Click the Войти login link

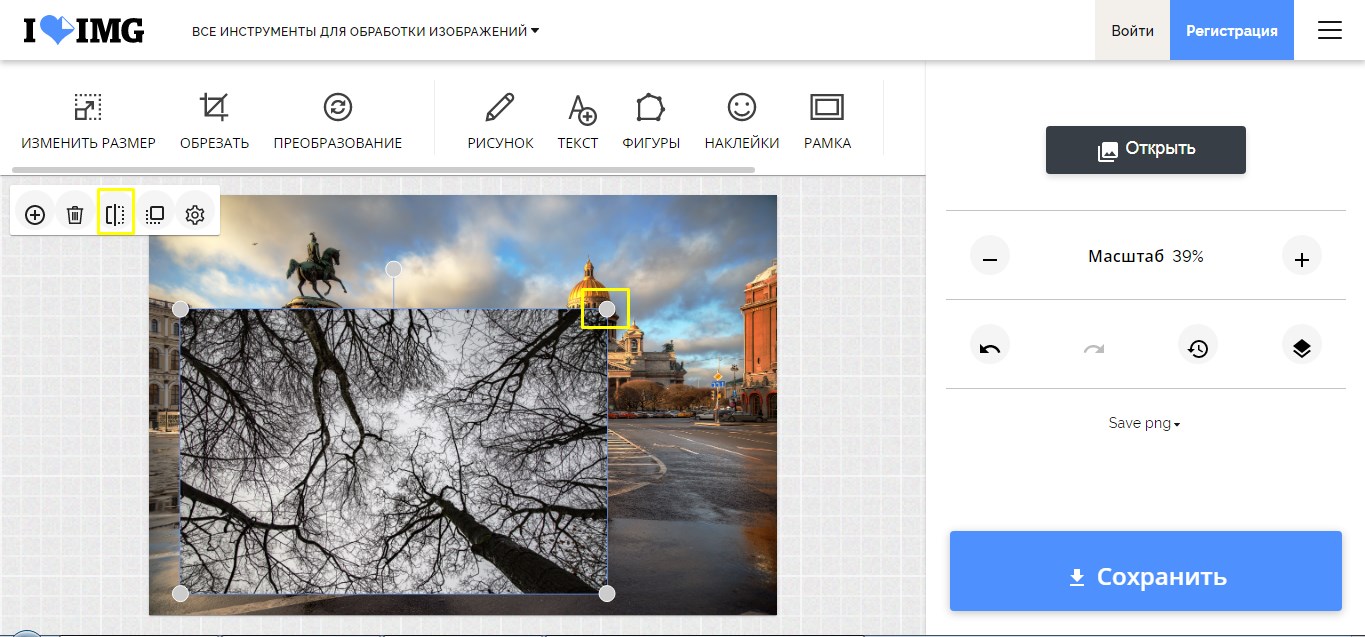pos(1132,31)
